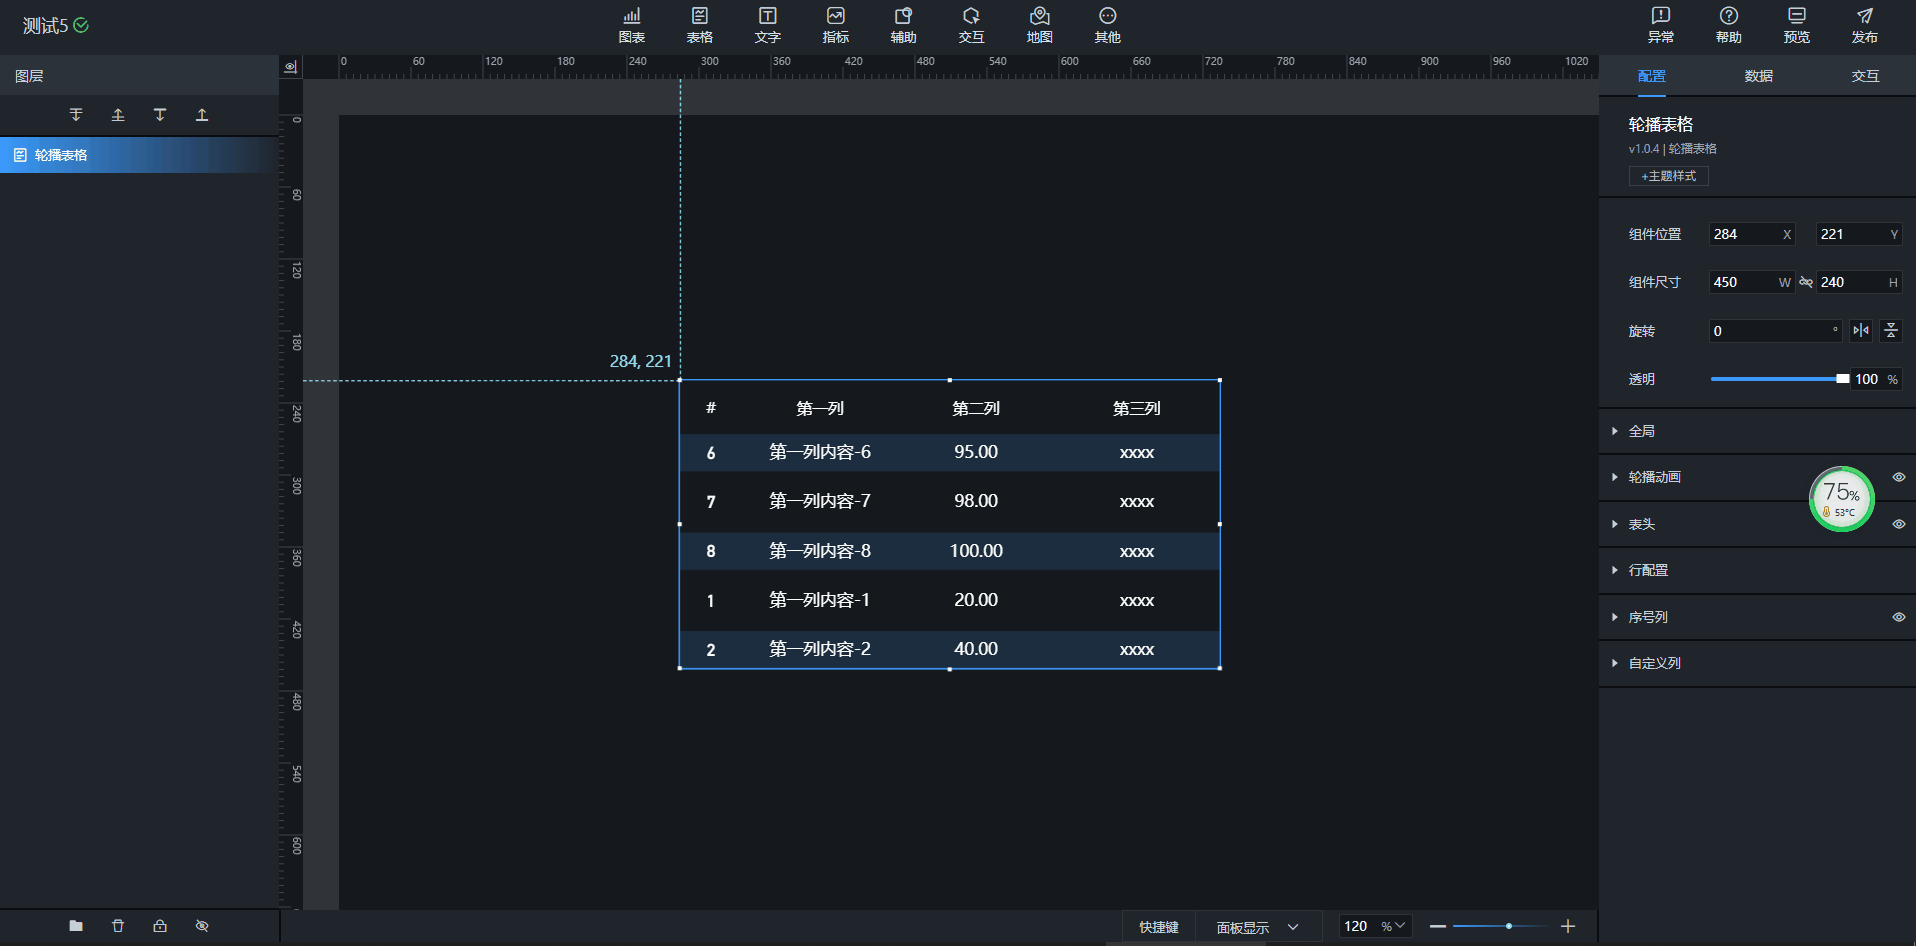Toggle visibility of 轮播动画 section
This screenshot has width=1916, height=946.
(1898, 477)
